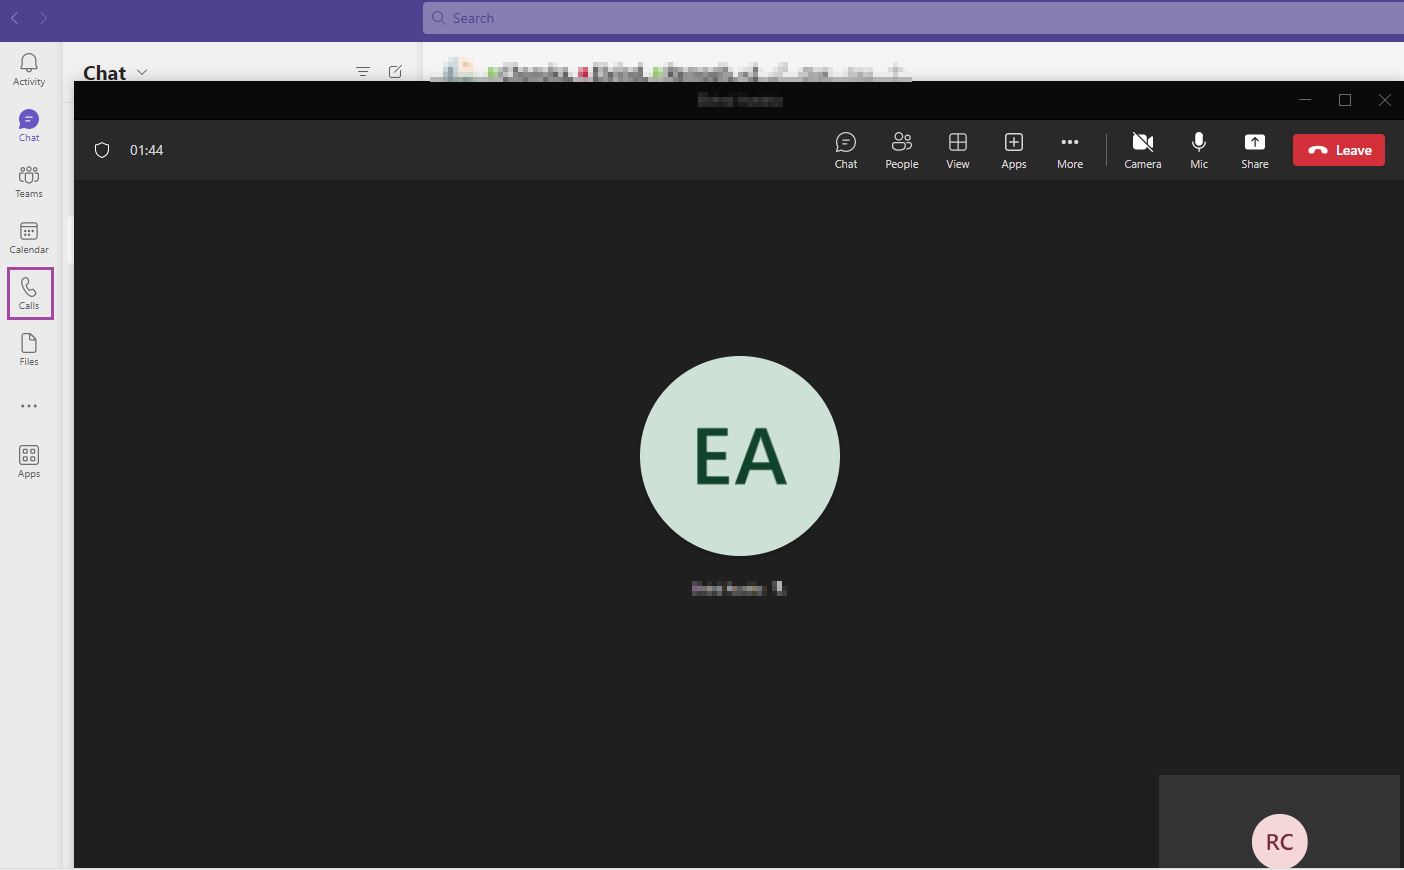Open the Calendar in sidebar
Image resolution: width=1404 pixels, height=870 pixels.
point(29,238)
